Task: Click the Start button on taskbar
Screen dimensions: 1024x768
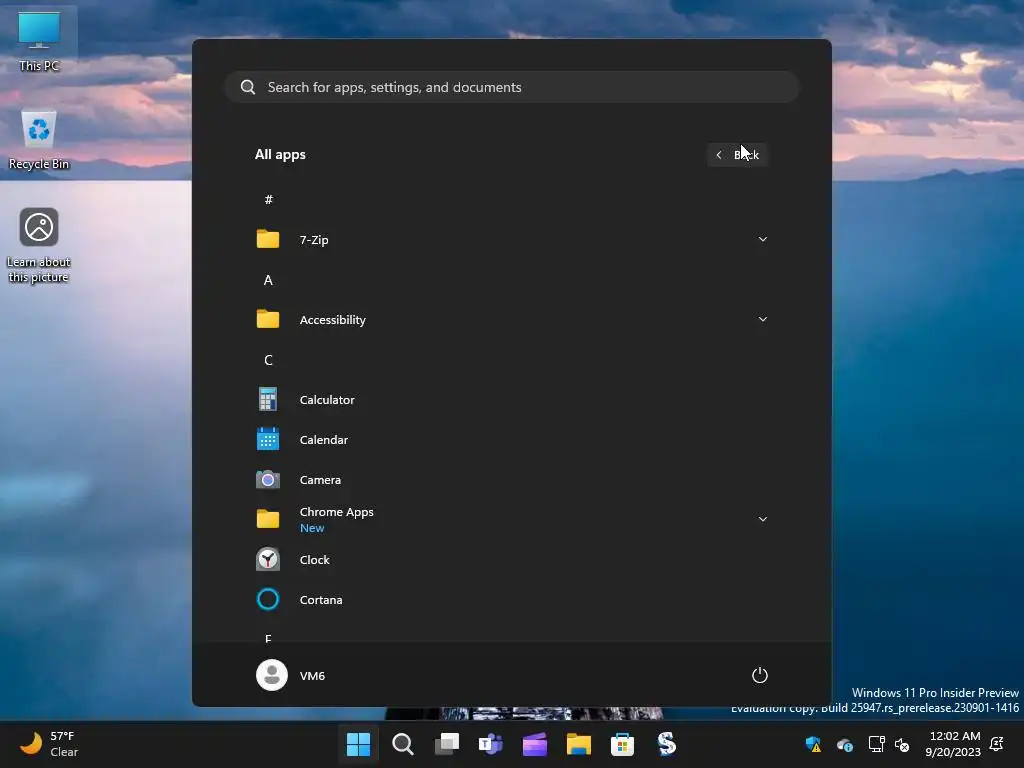Action: (359, 744)
